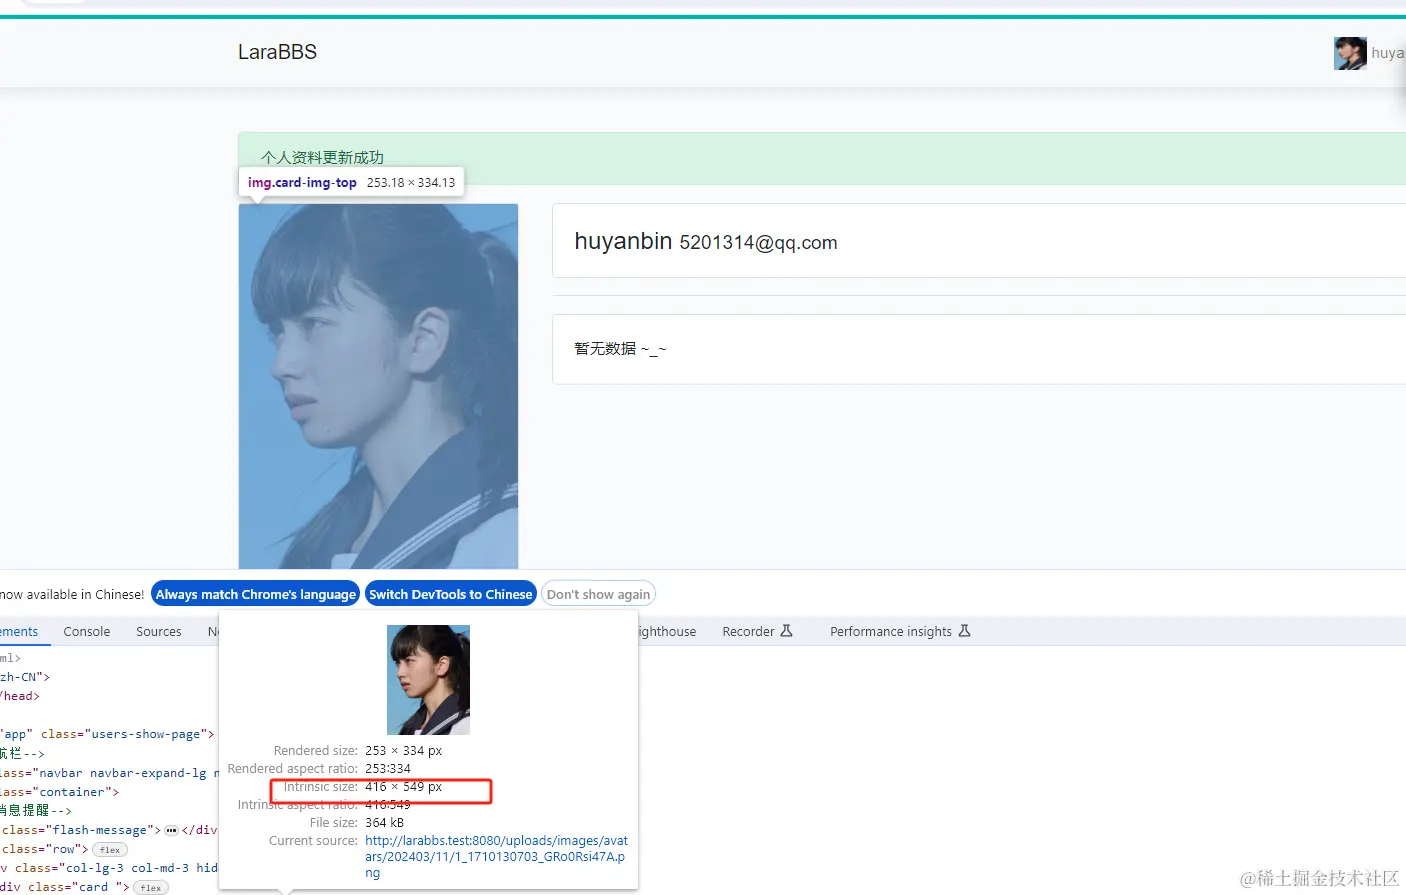Switch to the Console tab
The height and width of the screenshot is (895, 1406).
[x=87, y=631]
